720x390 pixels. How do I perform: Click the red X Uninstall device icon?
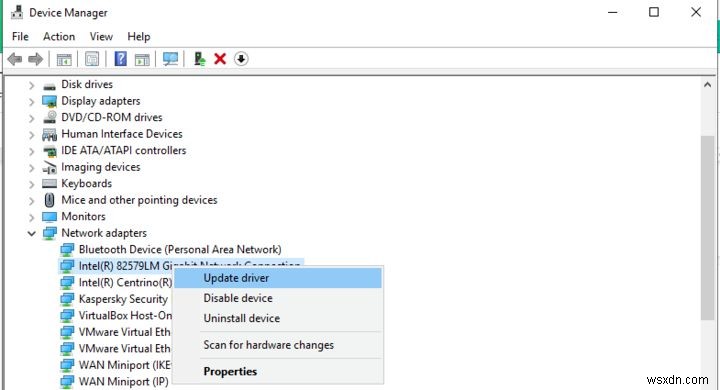pos(220,59)
